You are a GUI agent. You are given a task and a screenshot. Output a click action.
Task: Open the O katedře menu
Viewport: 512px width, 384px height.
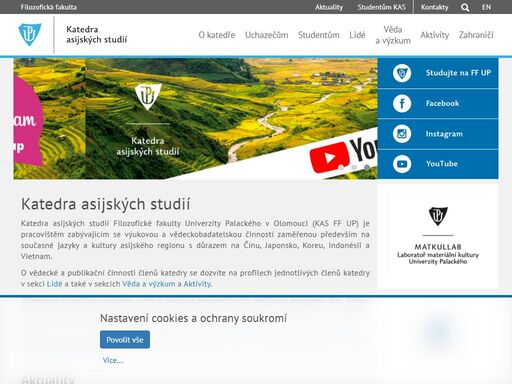tap(217, 35)
